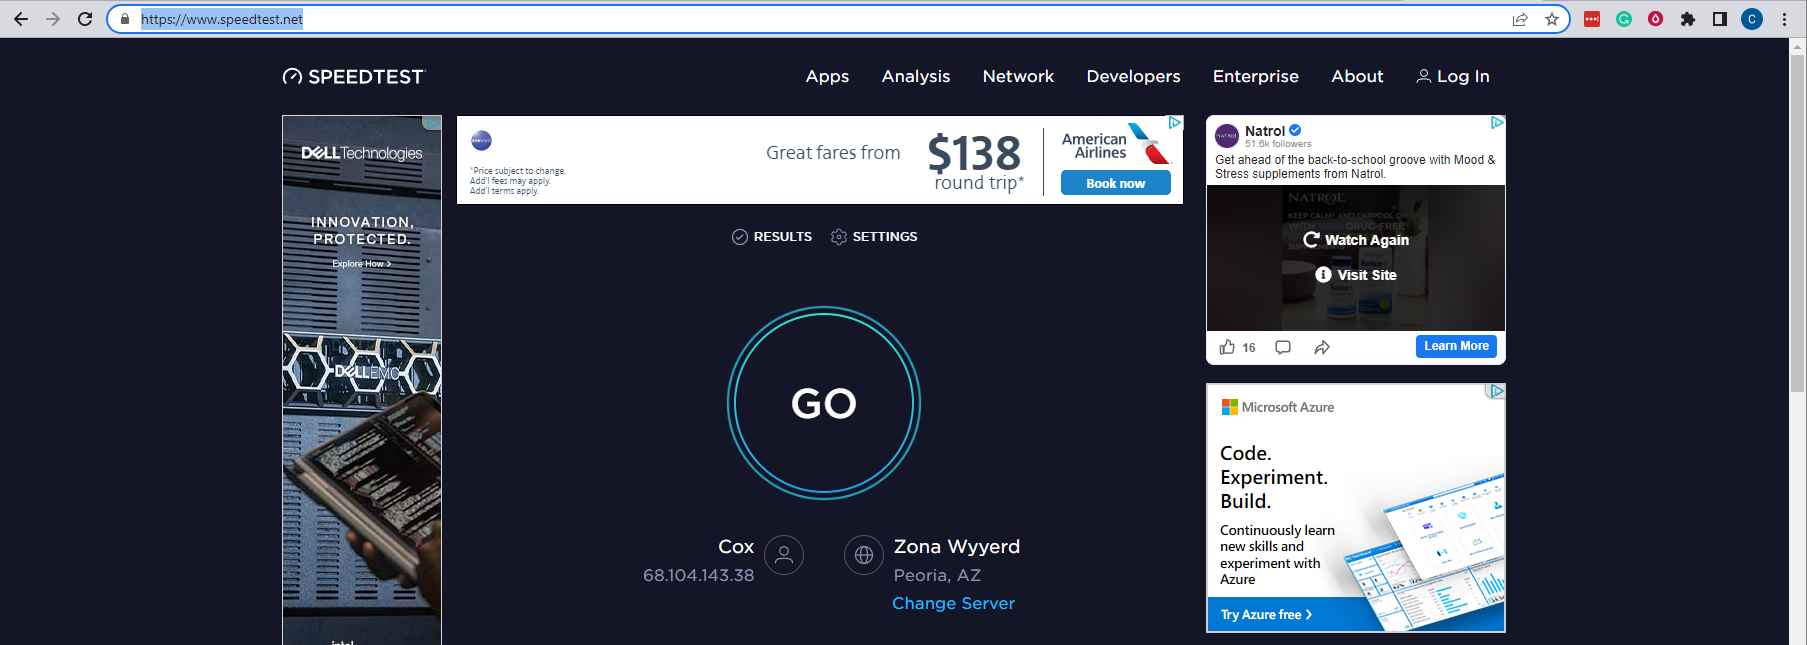
Task: Open the Apps menu item
Action: point(827,76)
